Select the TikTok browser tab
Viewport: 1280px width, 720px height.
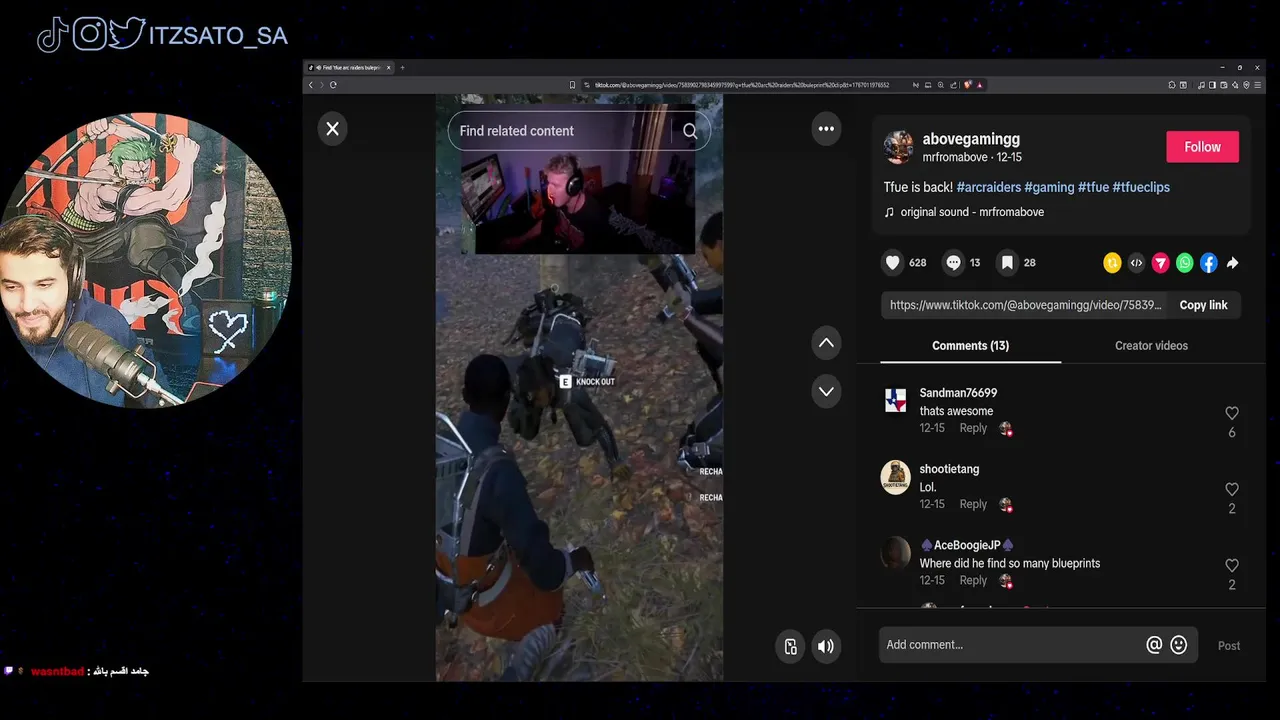tap(348, 68)
